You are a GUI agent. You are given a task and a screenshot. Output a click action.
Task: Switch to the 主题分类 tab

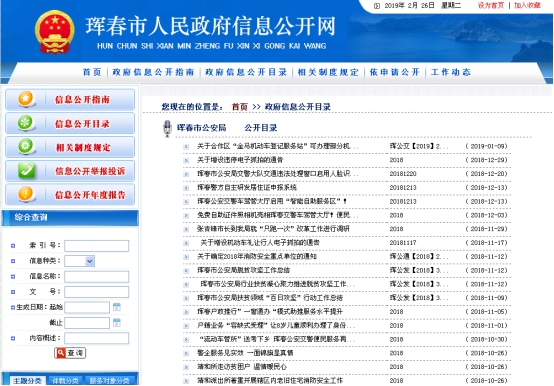(27, 380)
